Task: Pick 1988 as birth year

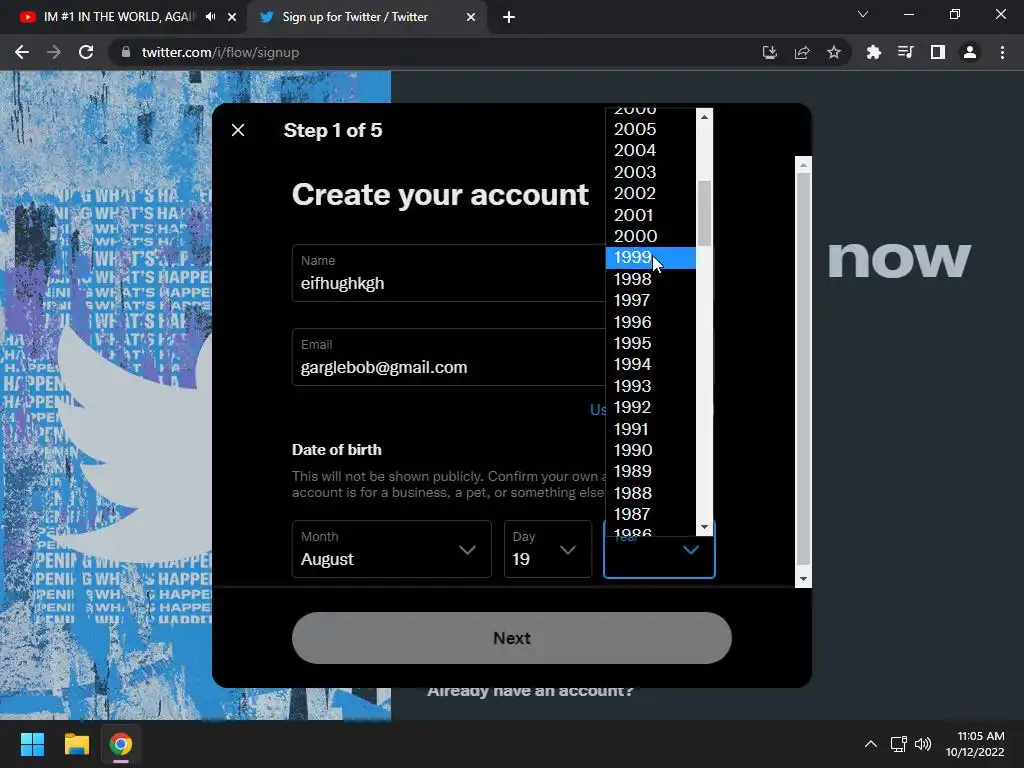Action: coord(650,493)
